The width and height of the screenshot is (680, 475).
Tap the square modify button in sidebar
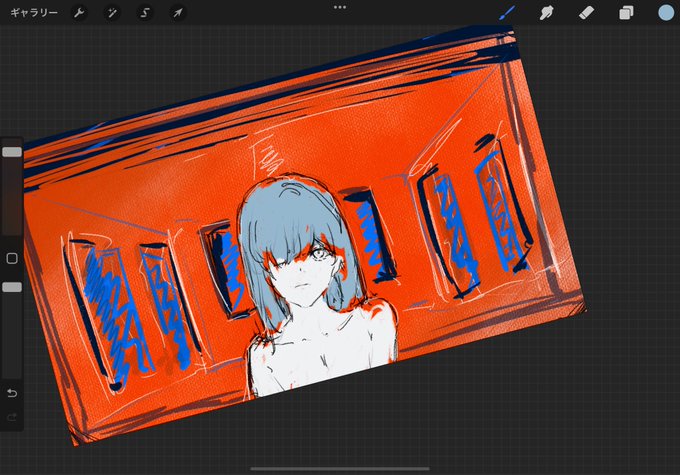[x=12, y=259]
